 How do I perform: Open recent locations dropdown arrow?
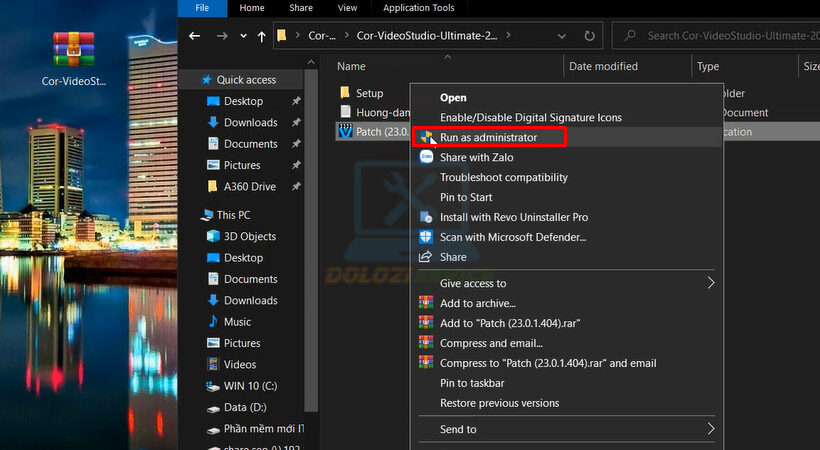[x=241, y=37]
